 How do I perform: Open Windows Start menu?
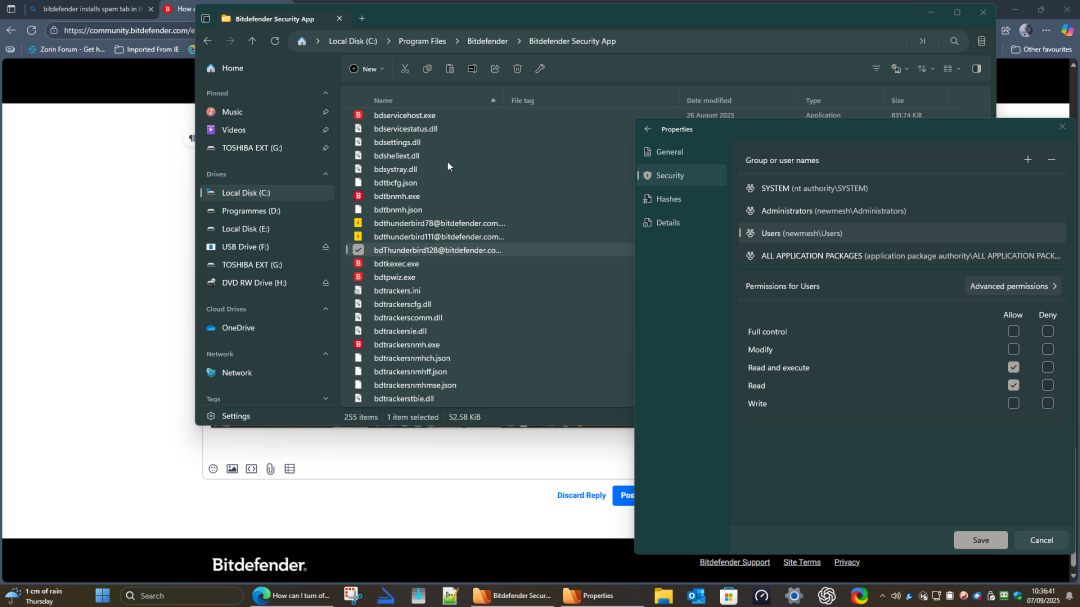point(103,595)
